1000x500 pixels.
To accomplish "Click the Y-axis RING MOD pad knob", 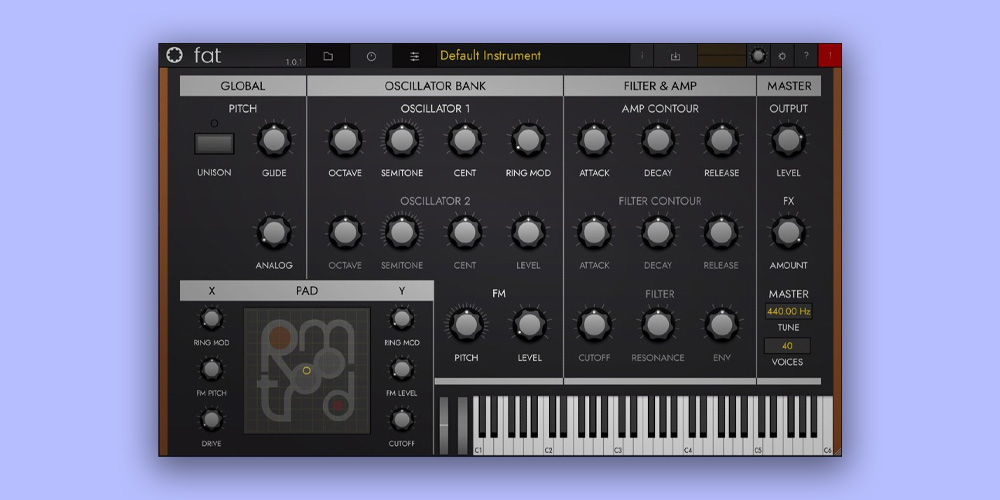I will tap(401, 318).
